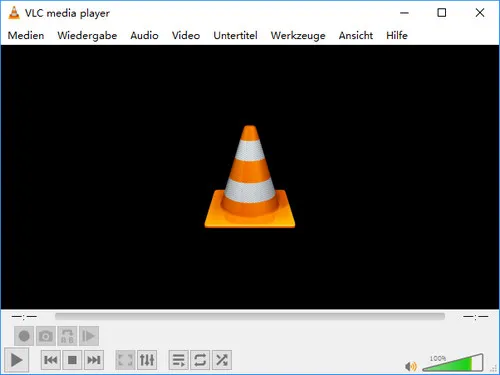The width and height of the screenshot is (500, 375).
Task: Click the Play button
Action: 16,360
